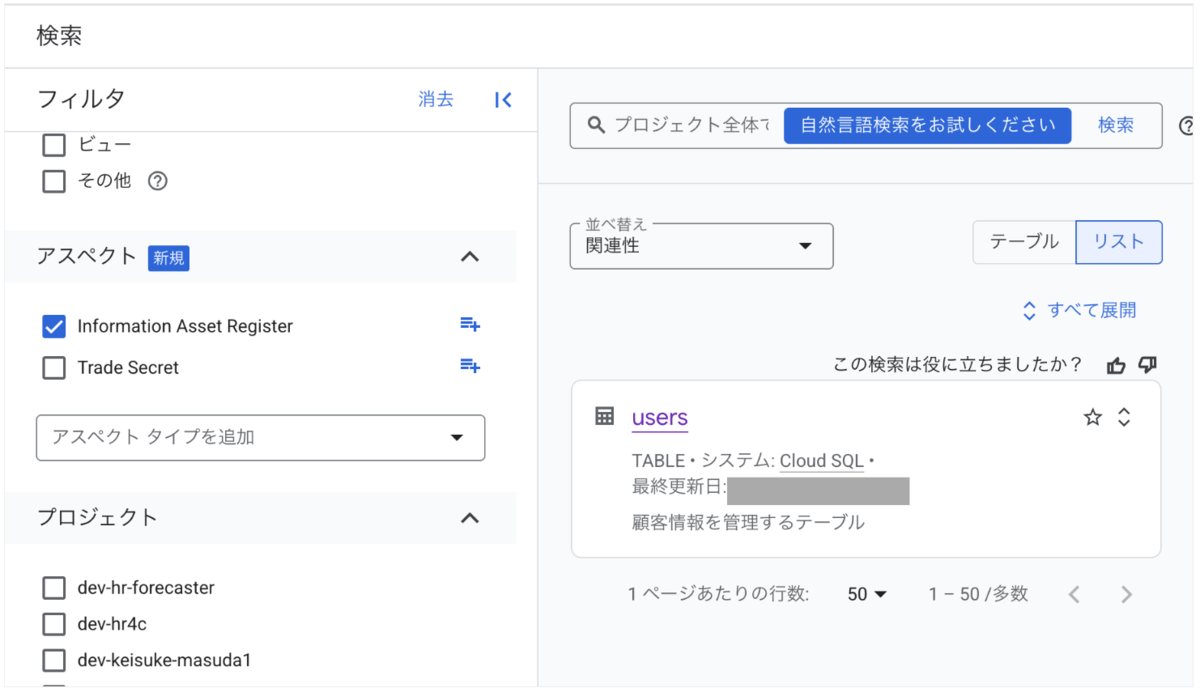Click the 消去 clear filters button
1200x688 pixels.
click(435, 99)
